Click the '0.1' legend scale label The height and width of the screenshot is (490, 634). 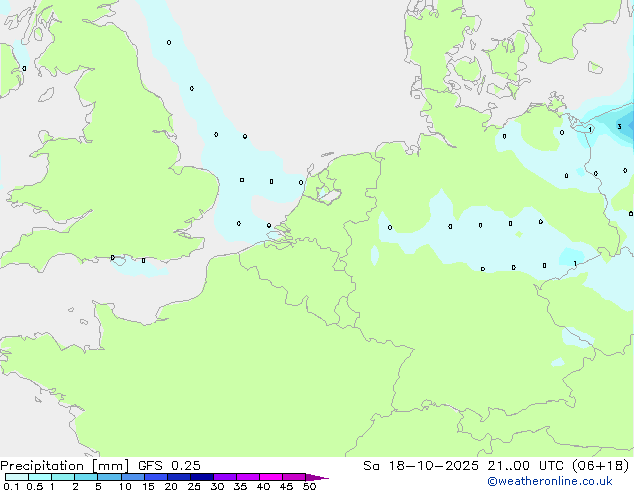tap(11, 486)
